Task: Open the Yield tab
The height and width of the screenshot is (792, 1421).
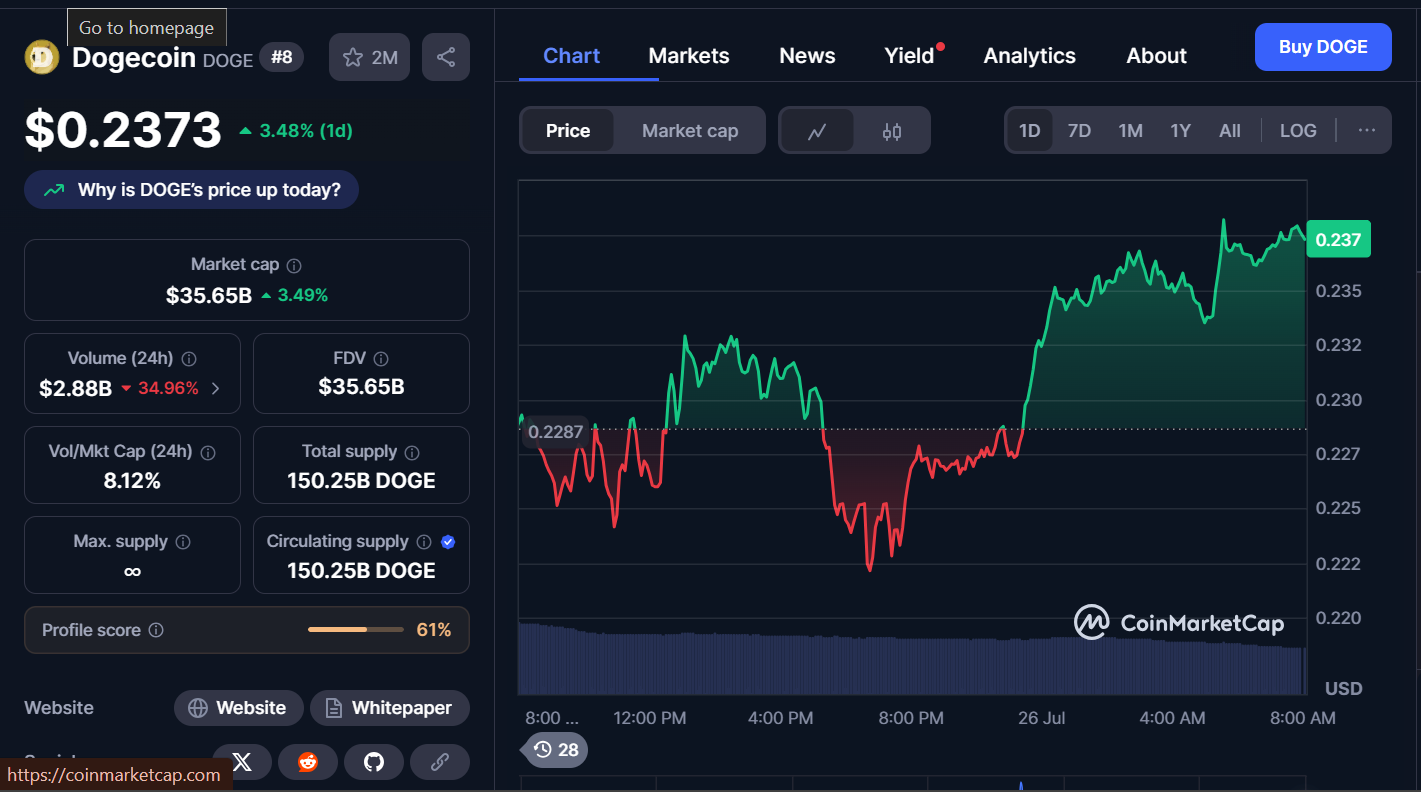Action: point(909,56)
